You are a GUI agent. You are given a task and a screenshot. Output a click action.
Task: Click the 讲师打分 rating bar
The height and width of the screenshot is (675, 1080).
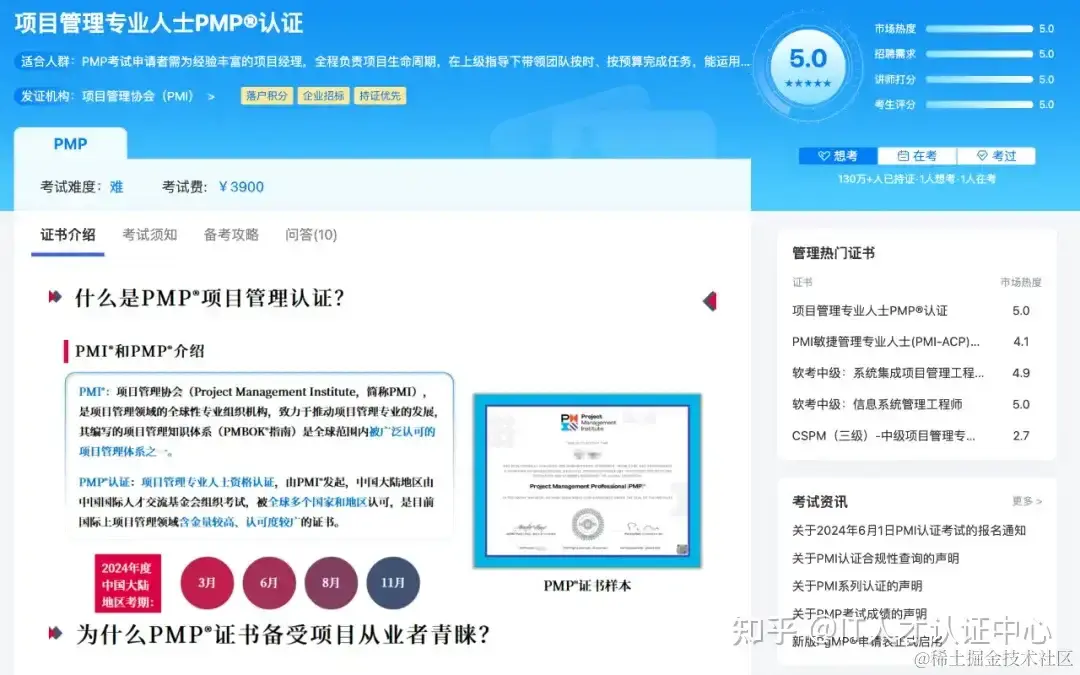(979, 79)
